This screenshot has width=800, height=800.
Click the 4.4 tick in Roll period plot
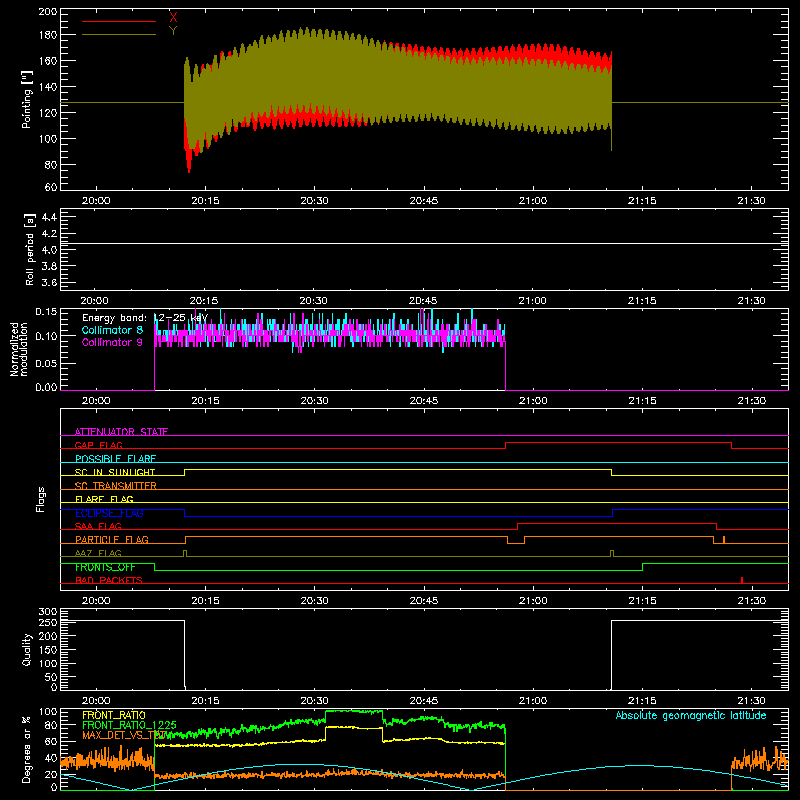(49, 218)
